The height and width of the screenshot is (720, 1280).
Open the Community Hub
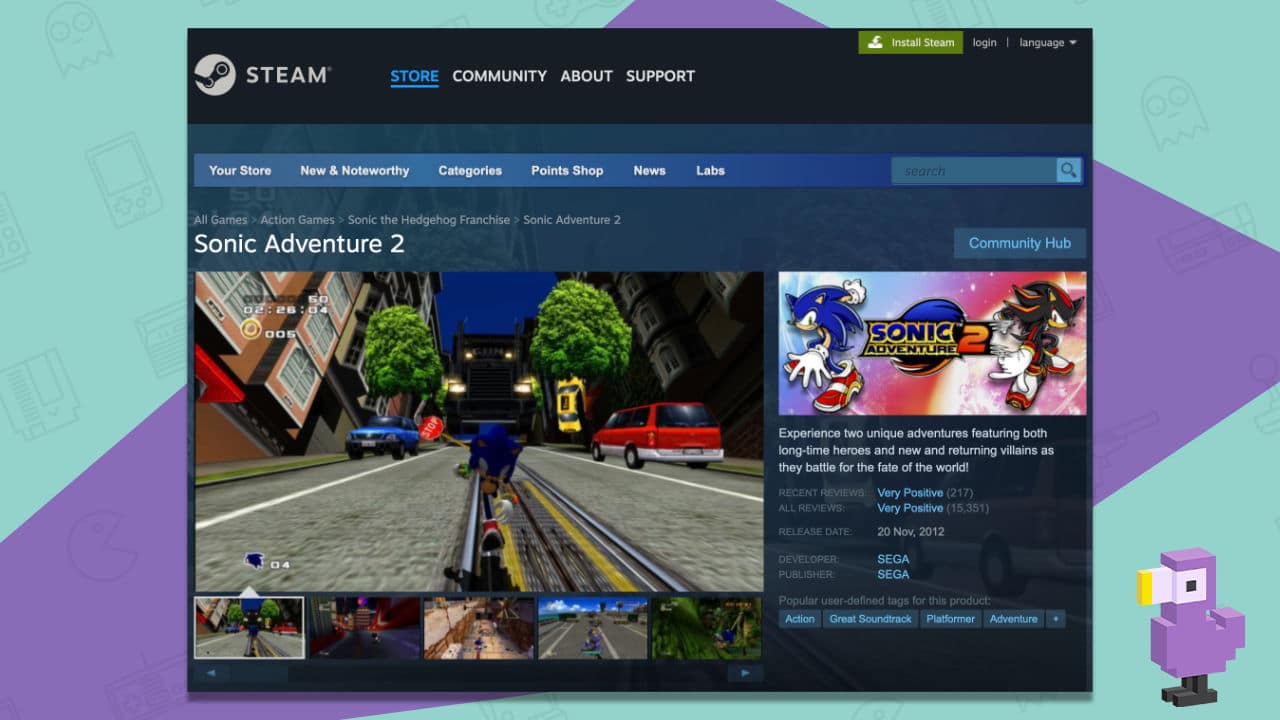[x=1020, y=243]
